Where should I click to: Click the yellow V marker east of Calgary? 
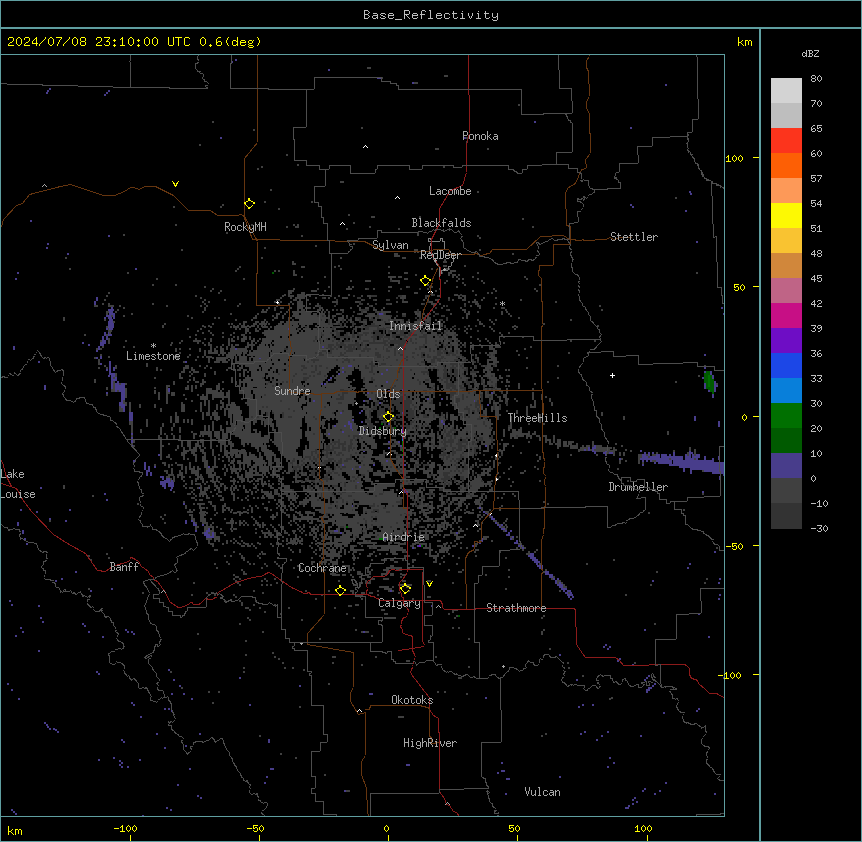pos(429,584)
